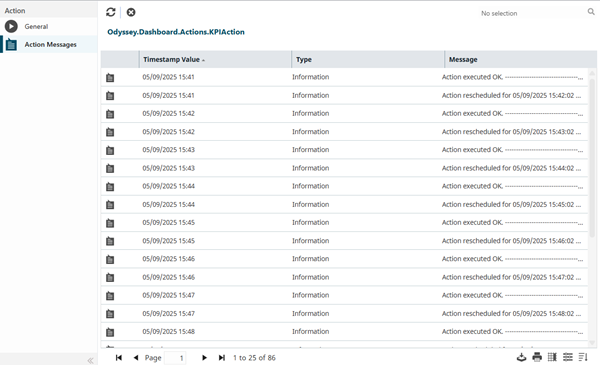Sort by Timestamp Value column
600x365 pixels.
click(x=215, y=59)
